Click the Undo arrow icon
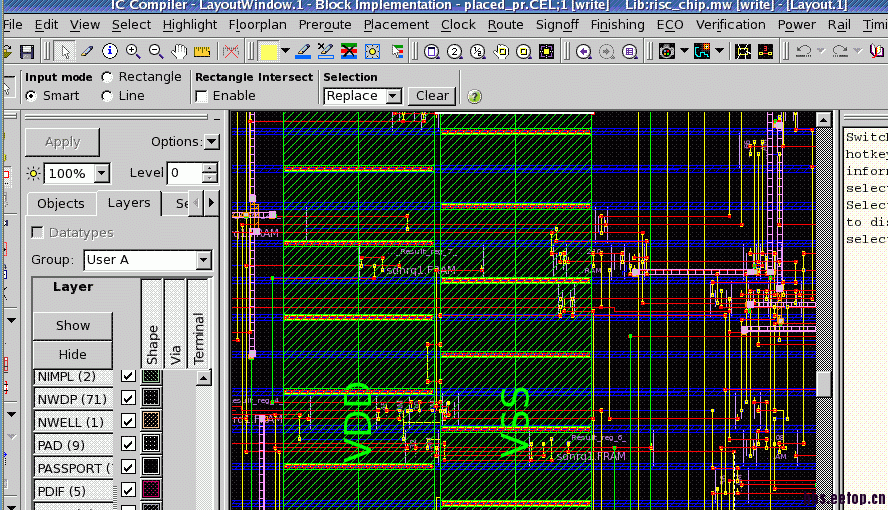This screenshot has width=888, height=510. (x=803, y=52)
